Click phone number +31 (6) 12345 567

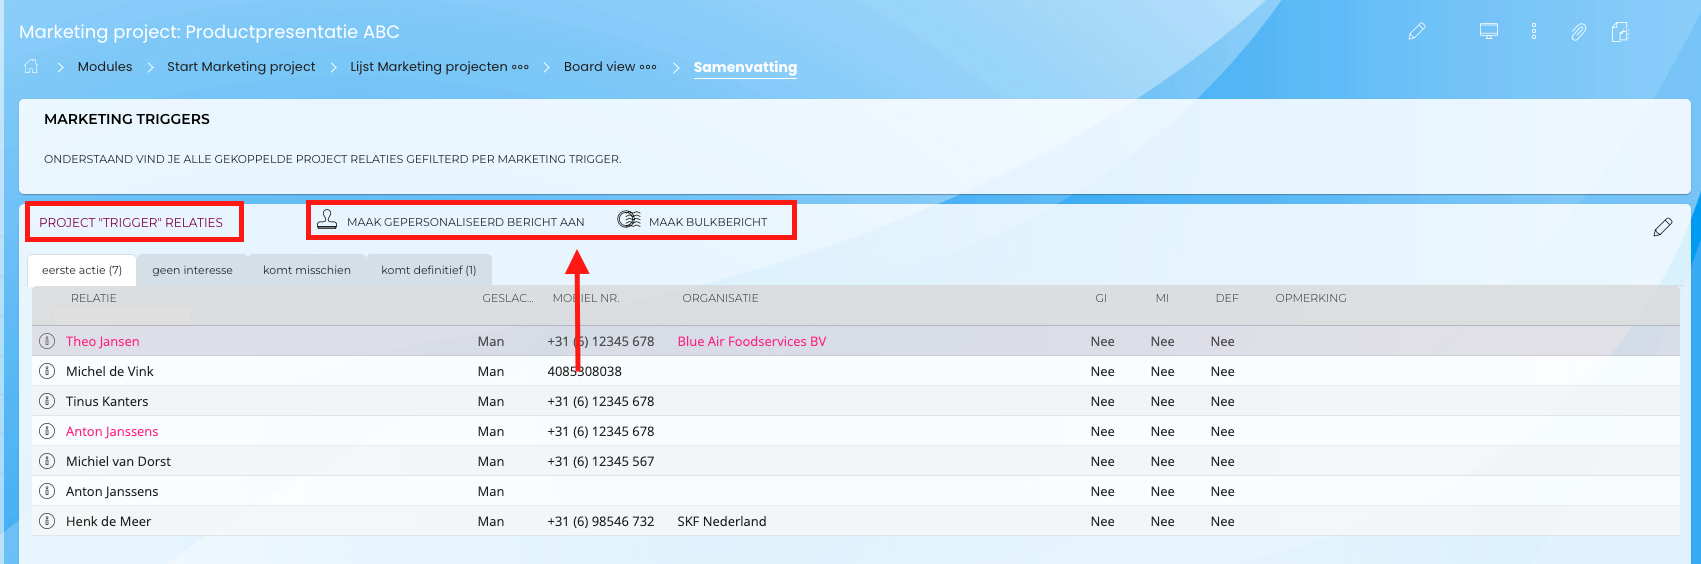[601, 461]
